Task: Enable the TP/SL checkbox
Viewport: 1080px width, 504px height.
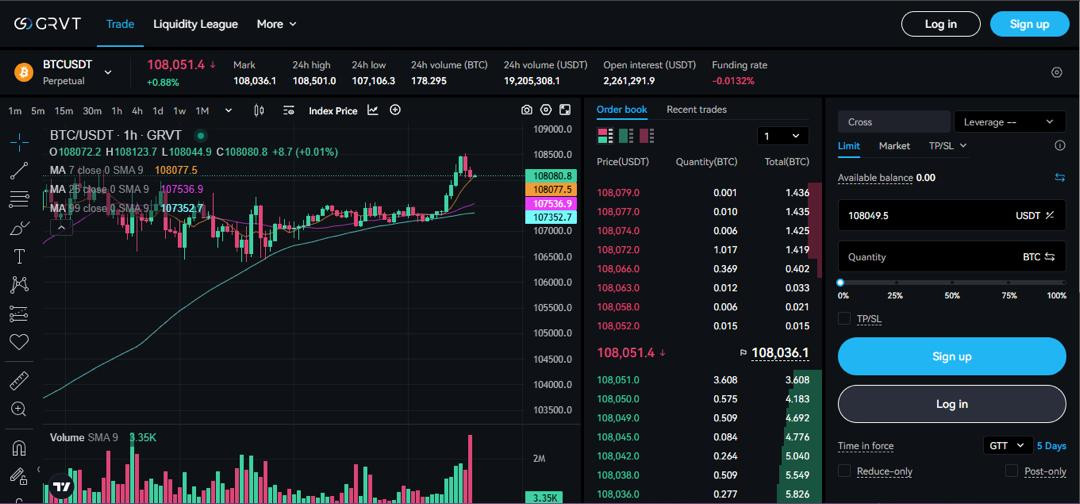Action: click(x=844, y=319)
